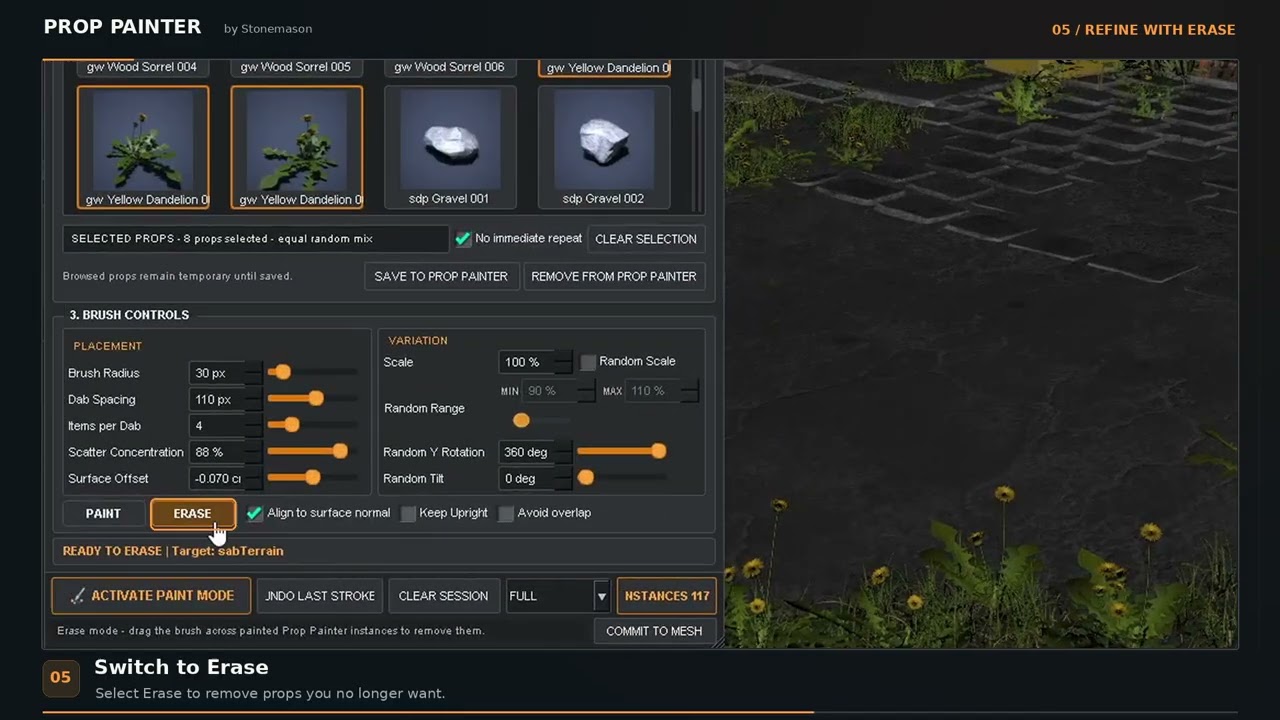
Task: Click the READY TO ERASE status text
Action: click(x=173, y=551)
